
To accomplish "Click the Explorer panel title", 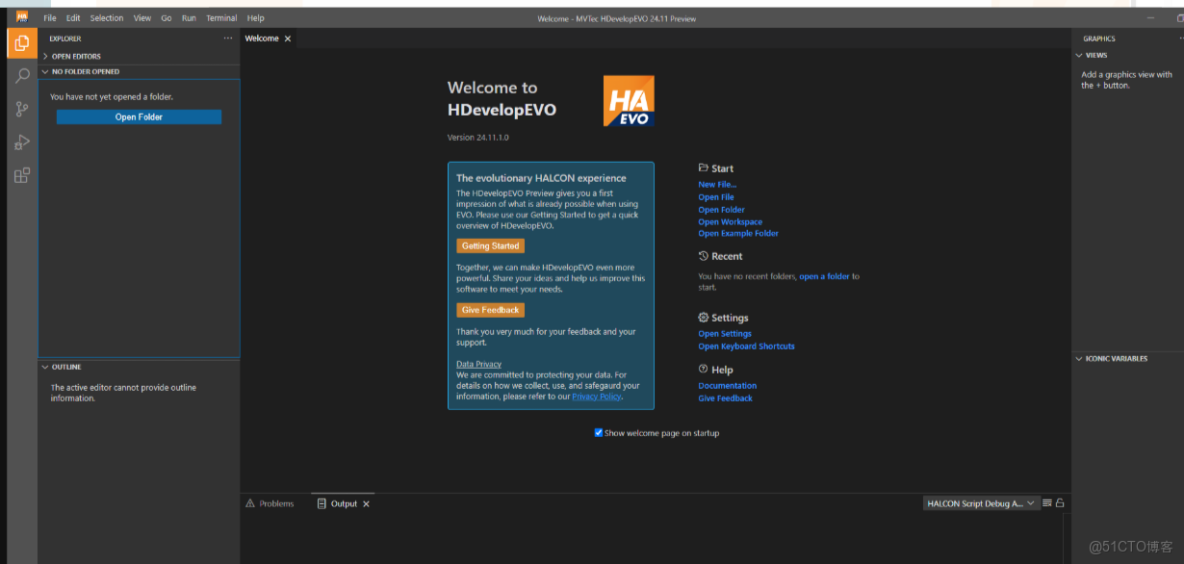I will [x=65, y=39].
